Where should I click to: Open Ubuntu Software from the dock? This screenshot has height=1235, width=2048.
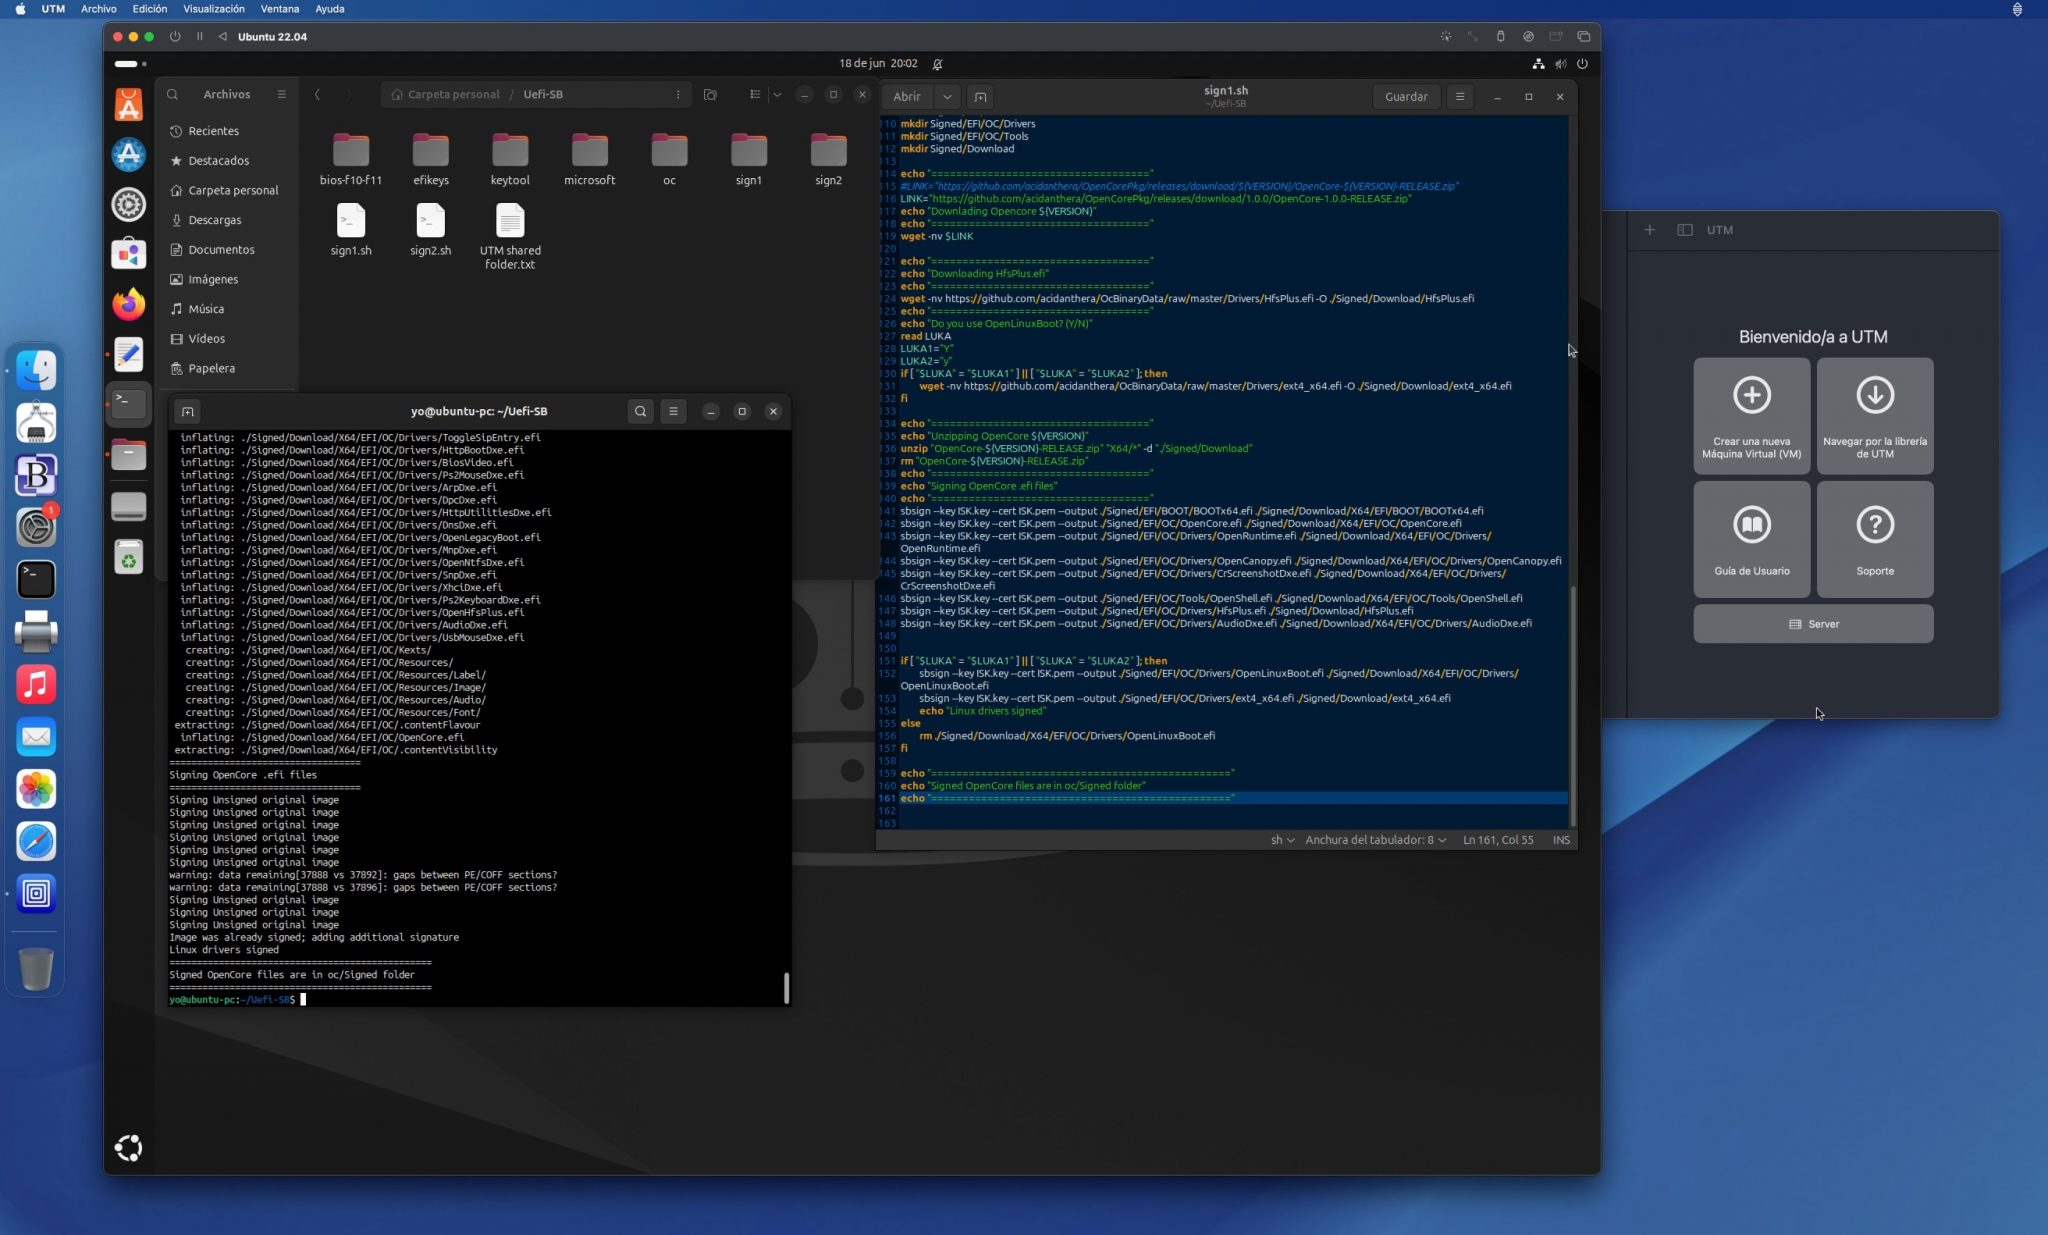pos(128,103)
